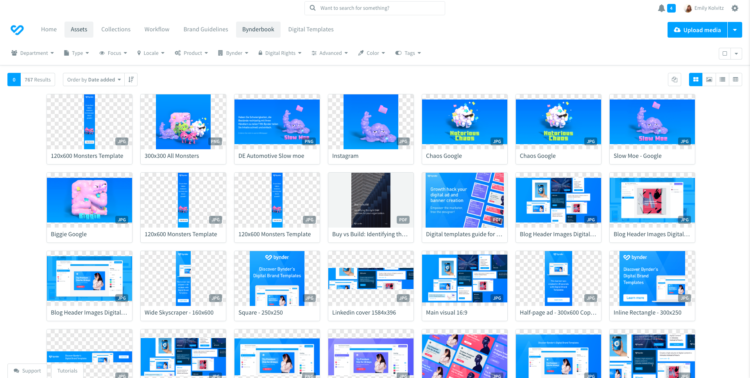Click the Upload media button
The height and width of the screenshot is (378, 750).
pyautogui.click(x=697, y=30)
